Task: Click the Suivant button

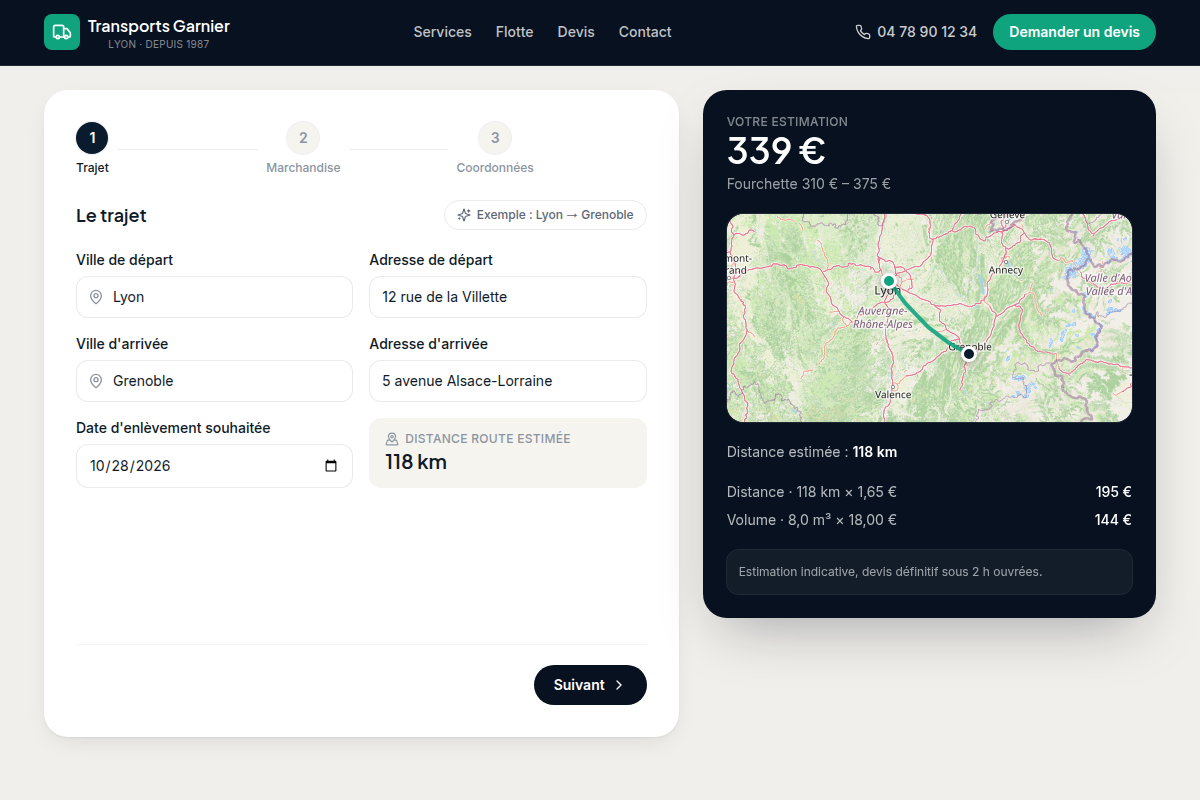Action: pyautogui.click(x=590, y=685)
